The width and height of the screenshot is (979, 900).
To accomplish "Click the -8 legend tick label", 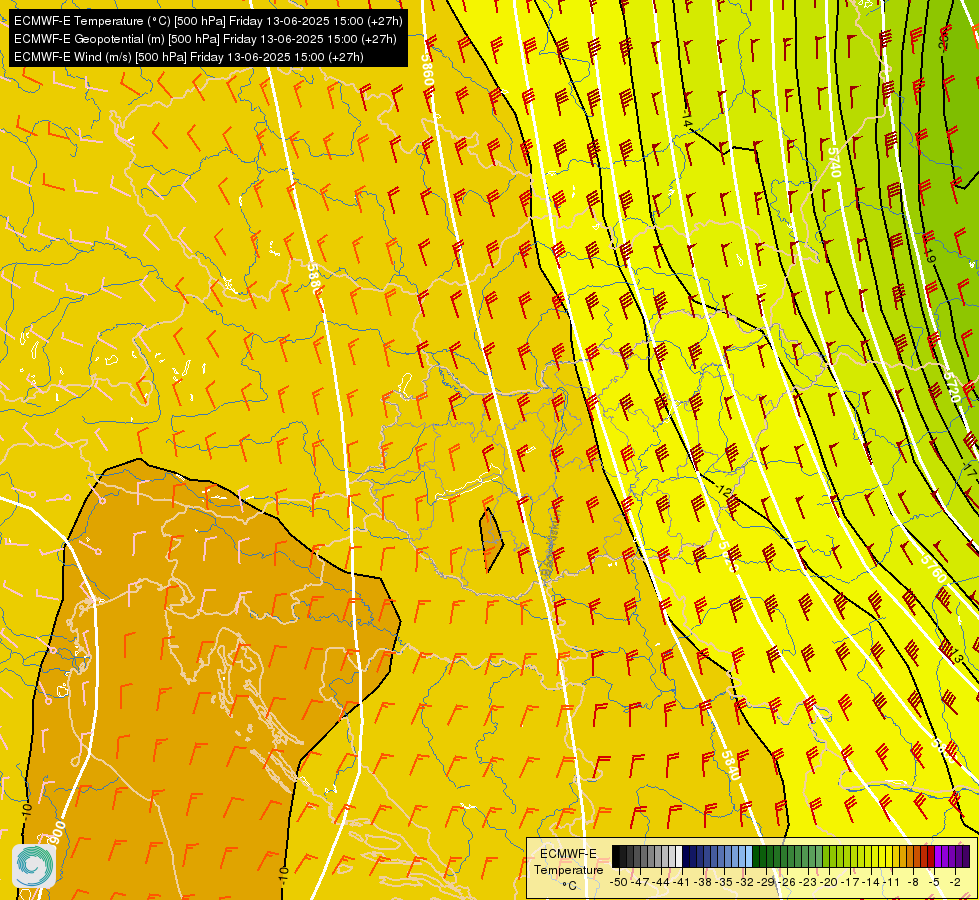I will tap(913, 883).
